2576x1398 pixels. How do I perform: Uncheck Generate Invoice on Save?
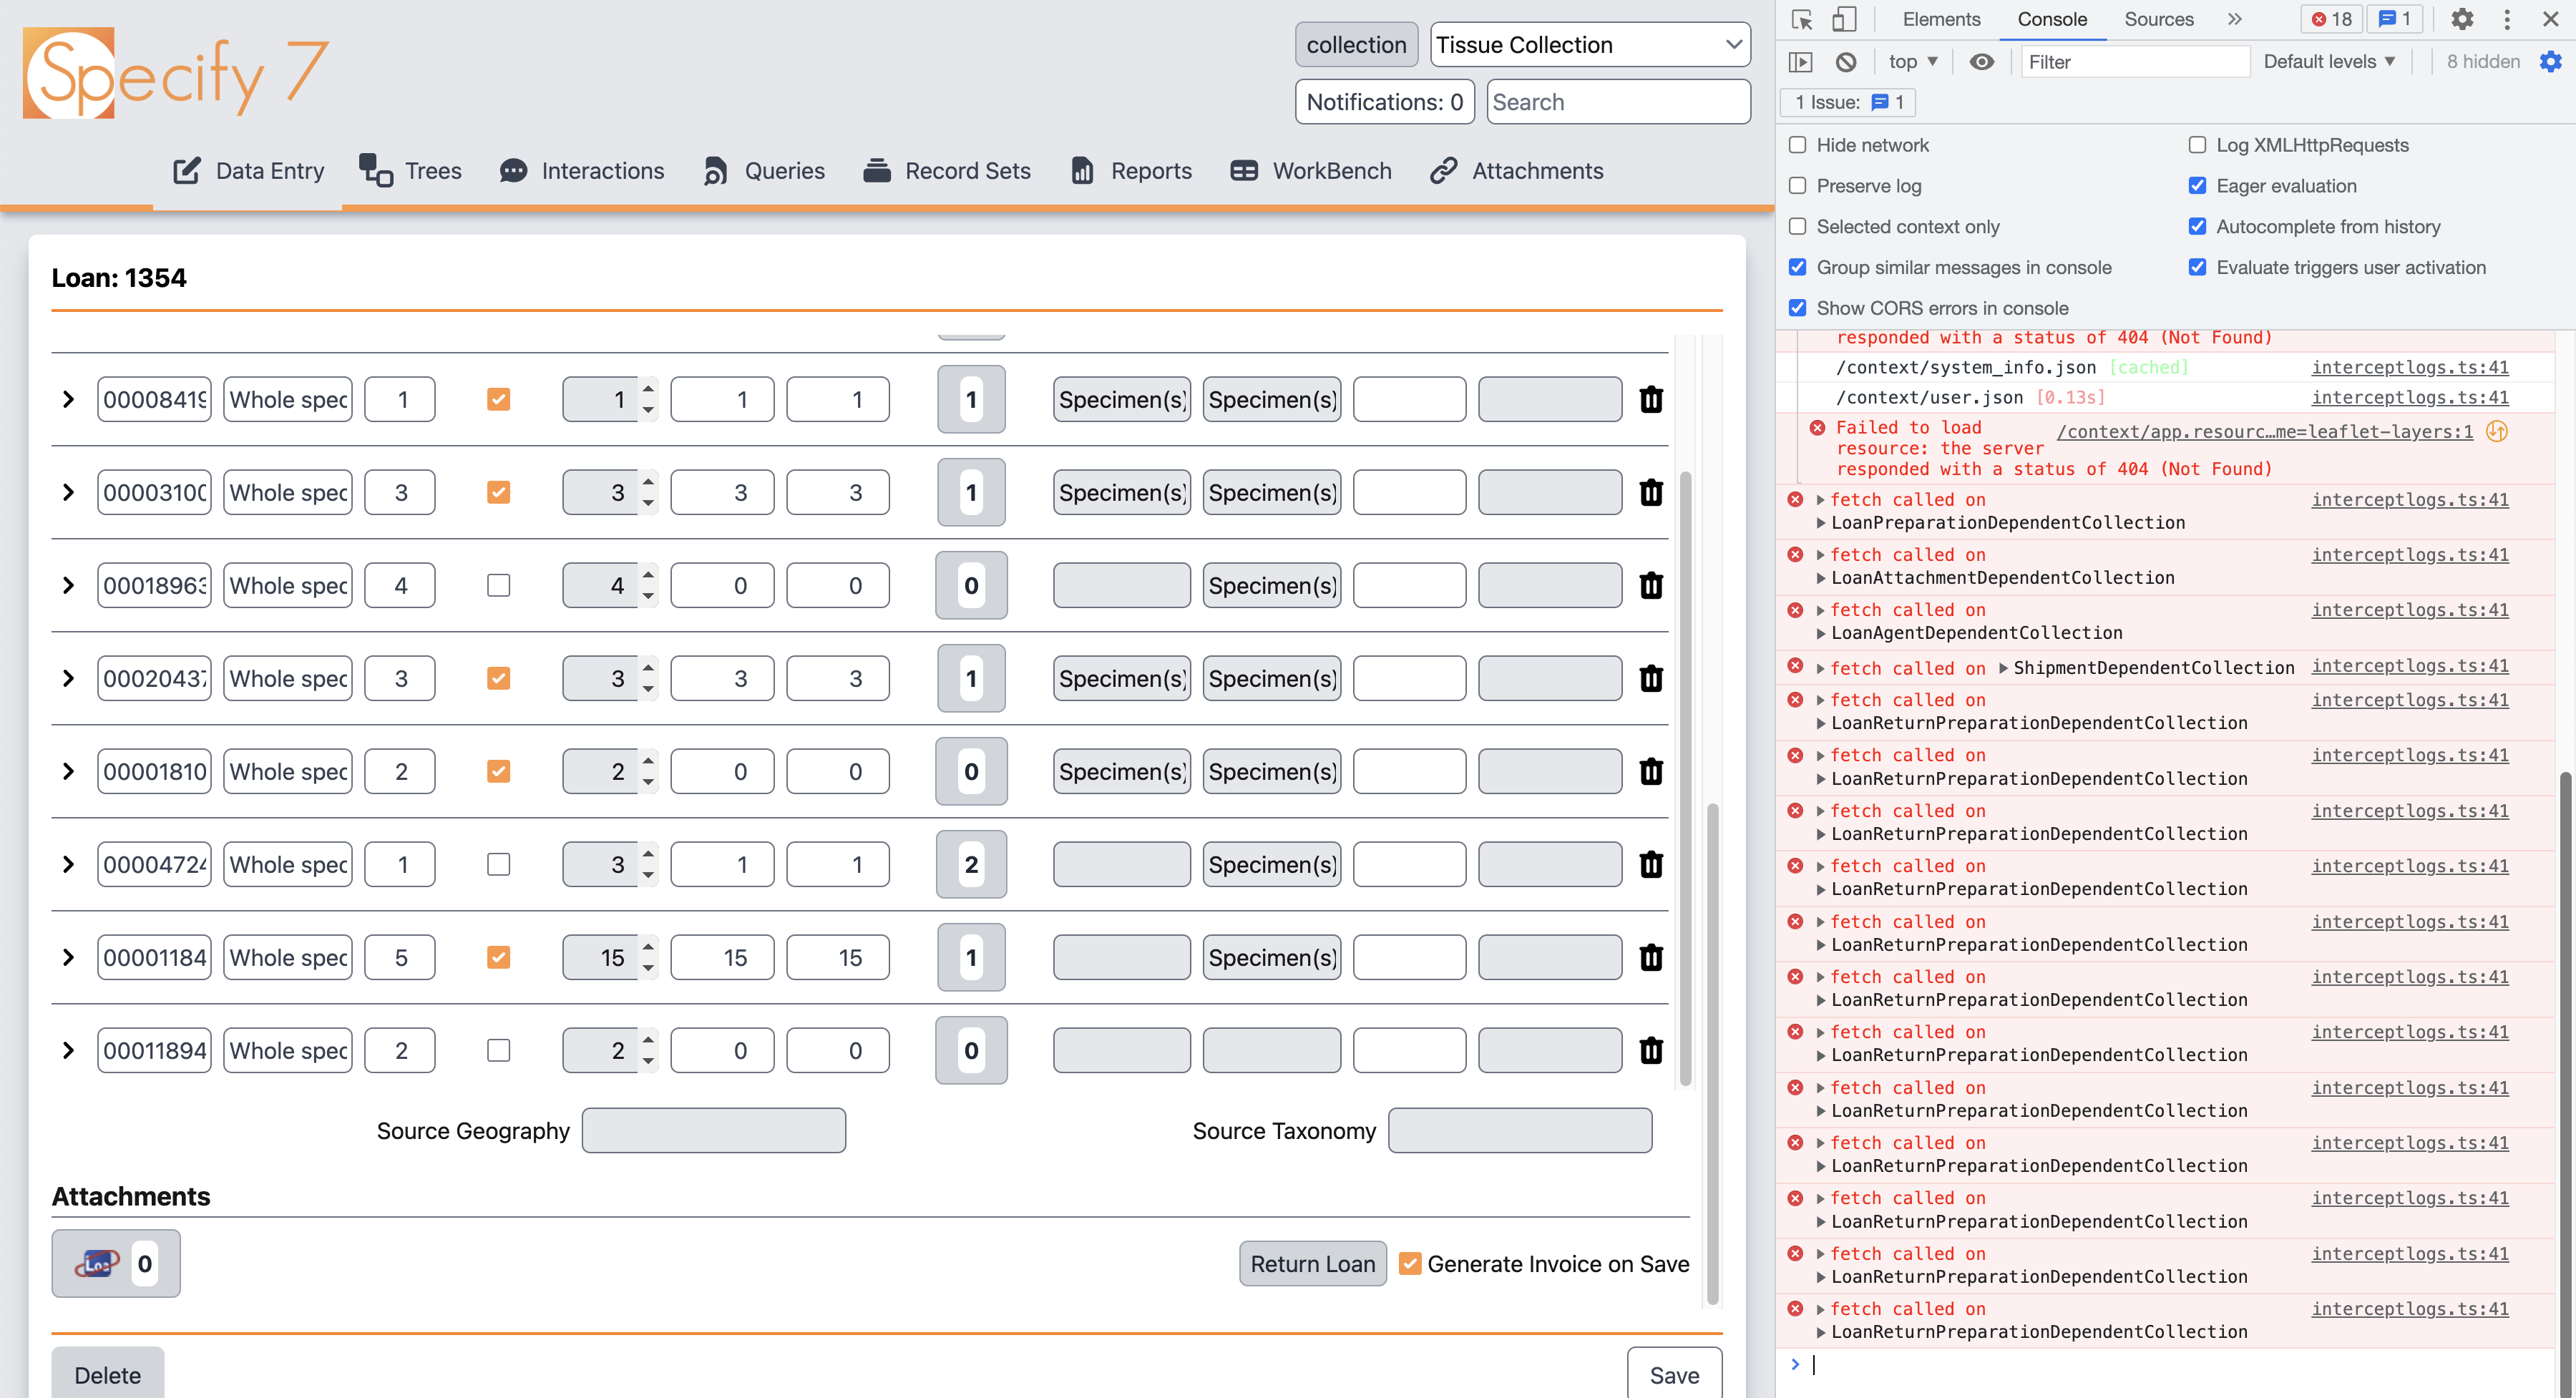click(x=1410, y=1264)
